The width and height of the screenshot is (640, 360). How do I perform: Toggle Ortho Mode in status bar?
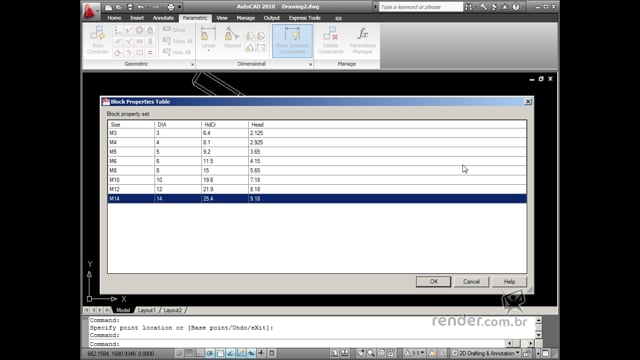[200, 353]
